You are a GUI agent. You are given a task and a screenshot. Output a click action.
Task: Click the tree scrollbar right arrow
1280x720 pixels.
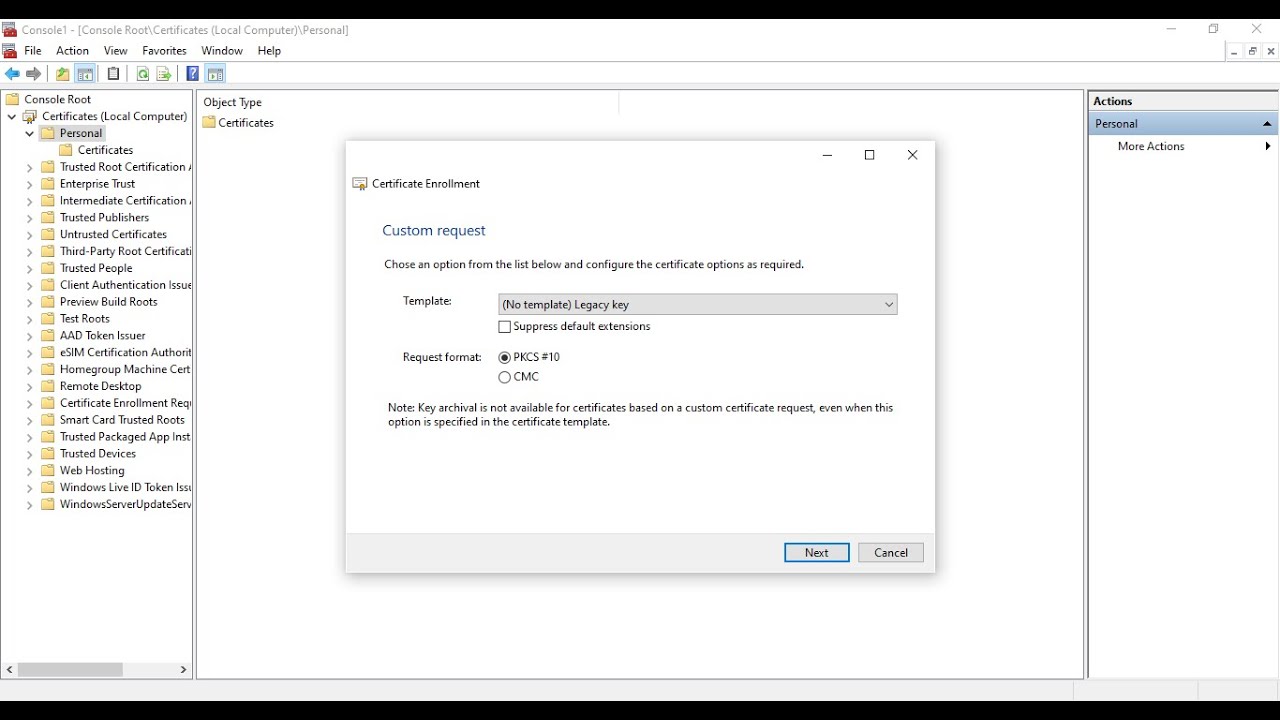[x=183, y=670]
